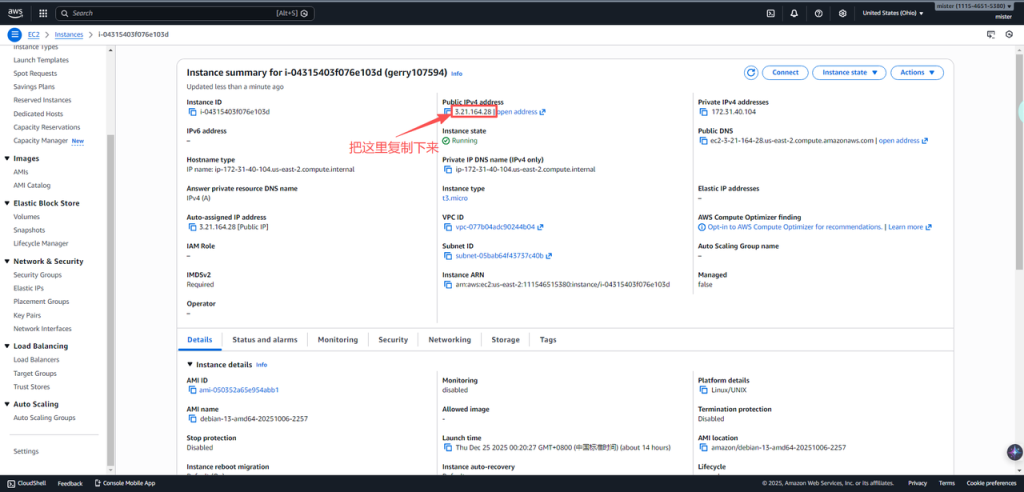The width and height of the screenshot is (1024, 492).
Task: Copy the Instance ID
Action: point(192,112)
